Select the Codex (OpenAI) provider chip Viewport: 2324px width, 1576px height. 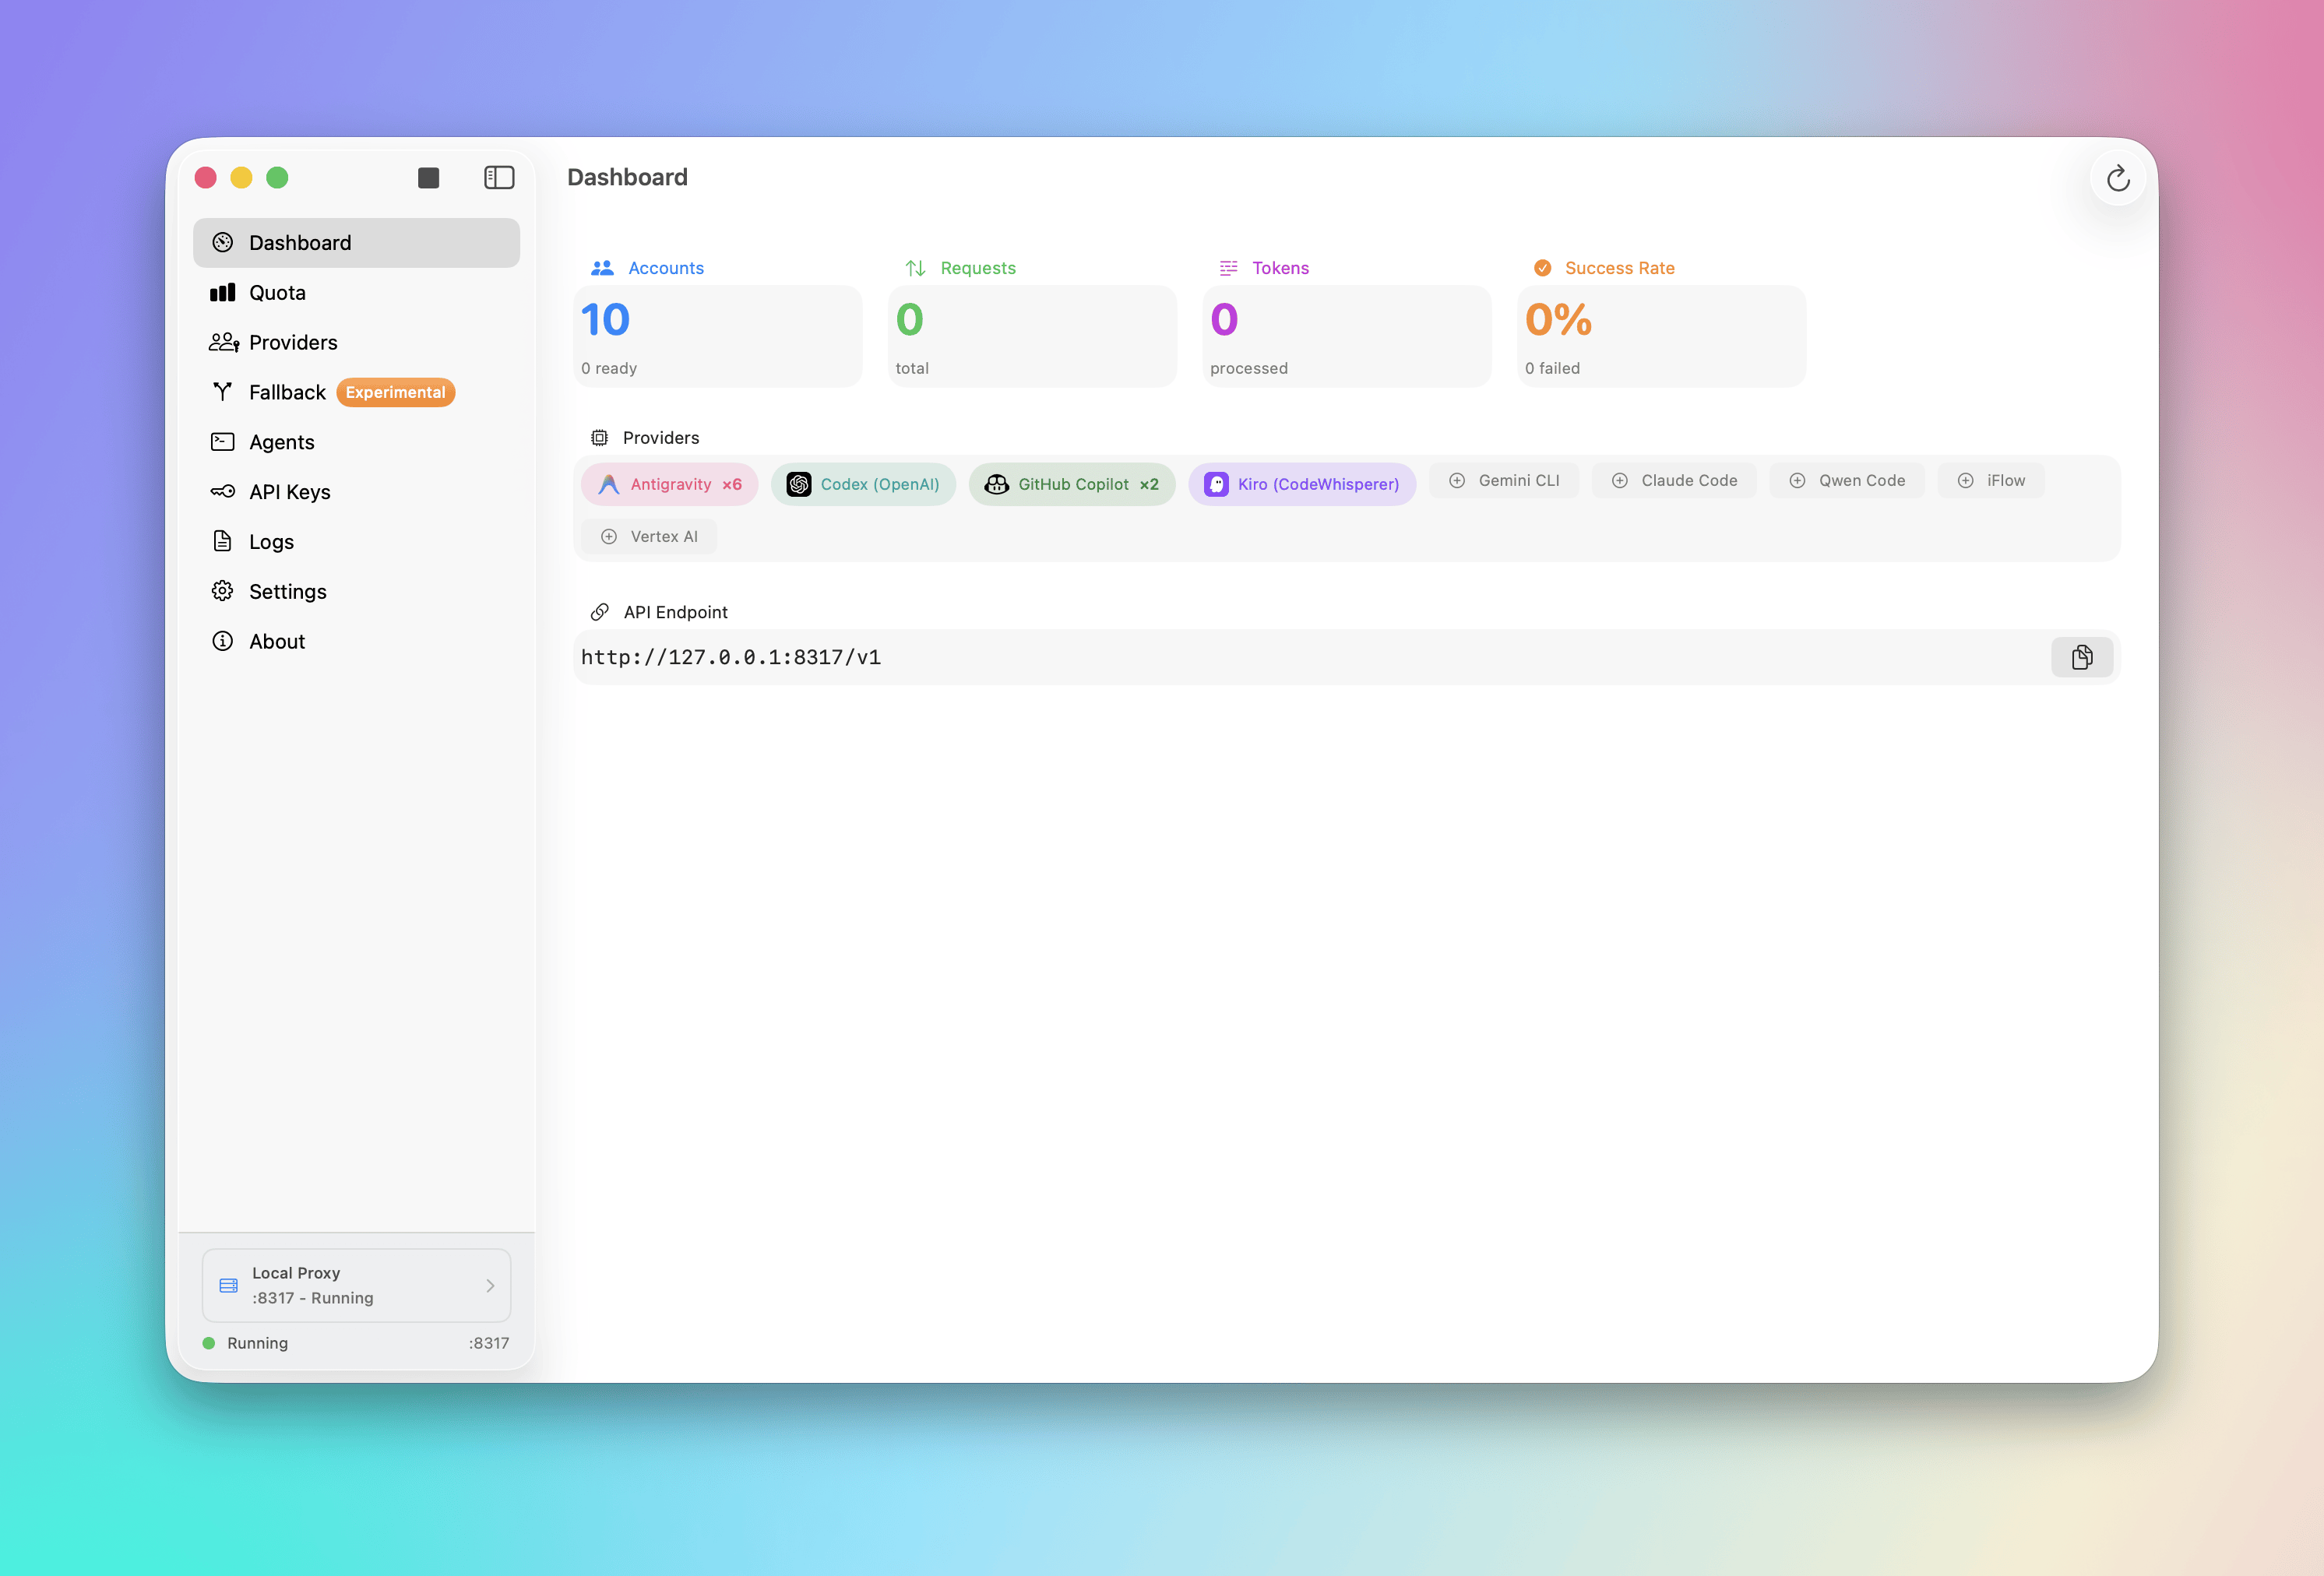point(863,484)
